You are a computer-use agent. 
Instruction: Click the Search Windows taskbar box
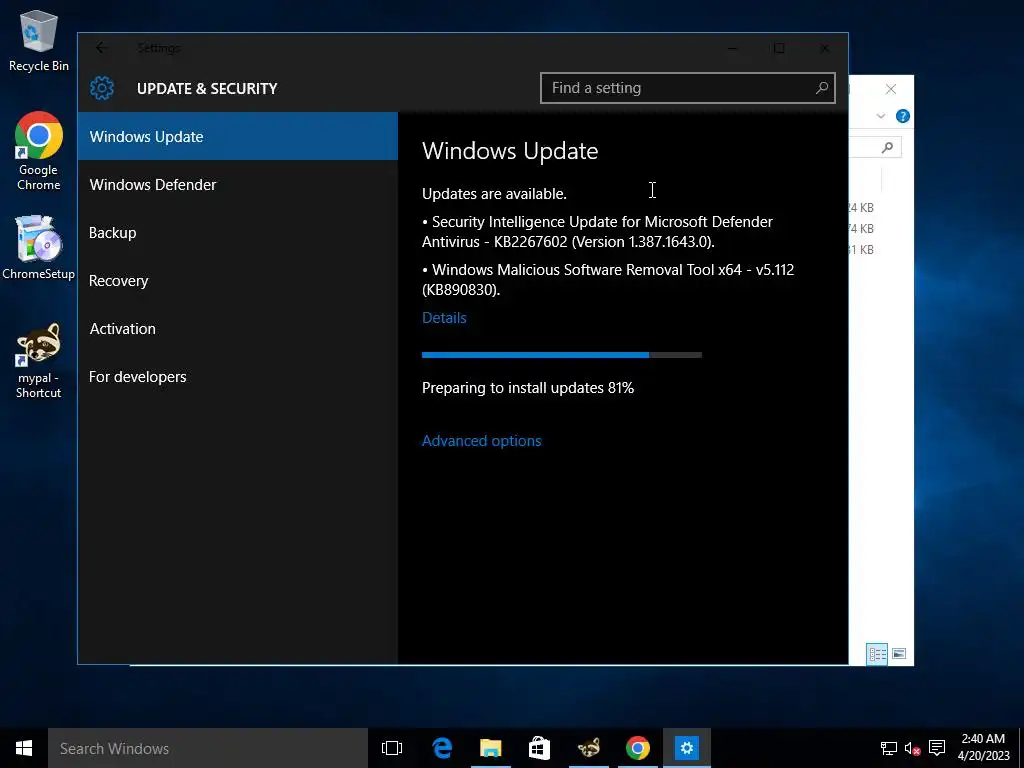pos(208,748)
